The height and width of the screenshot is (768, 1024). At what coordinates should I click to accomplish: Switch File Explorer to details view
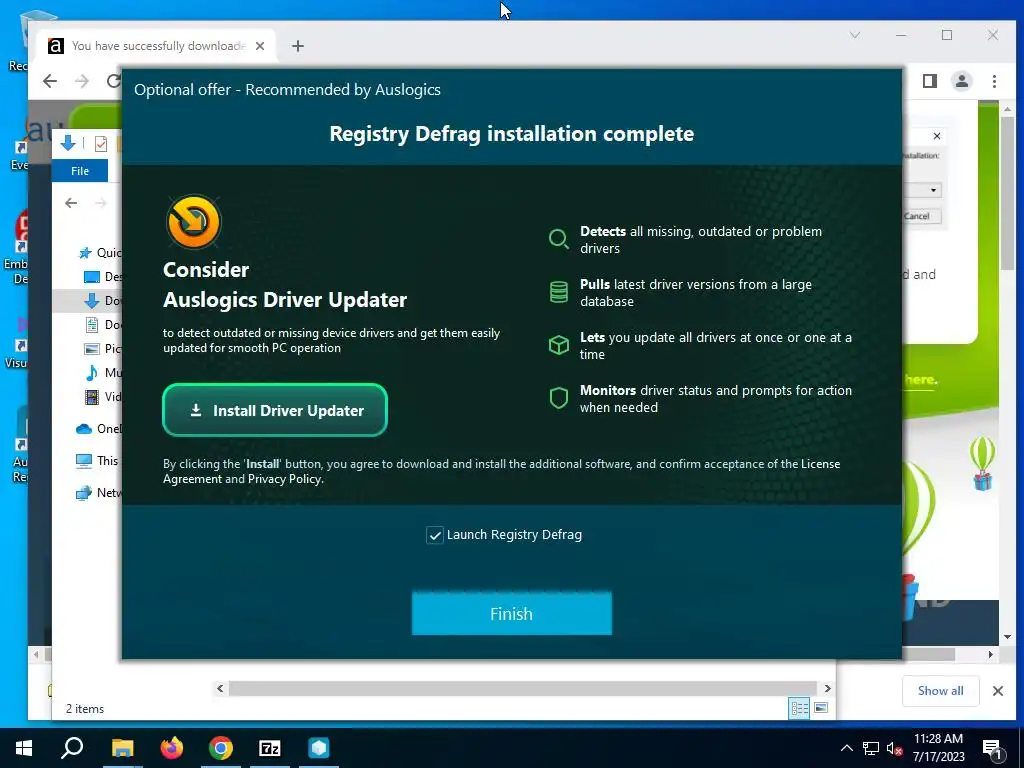799,708
